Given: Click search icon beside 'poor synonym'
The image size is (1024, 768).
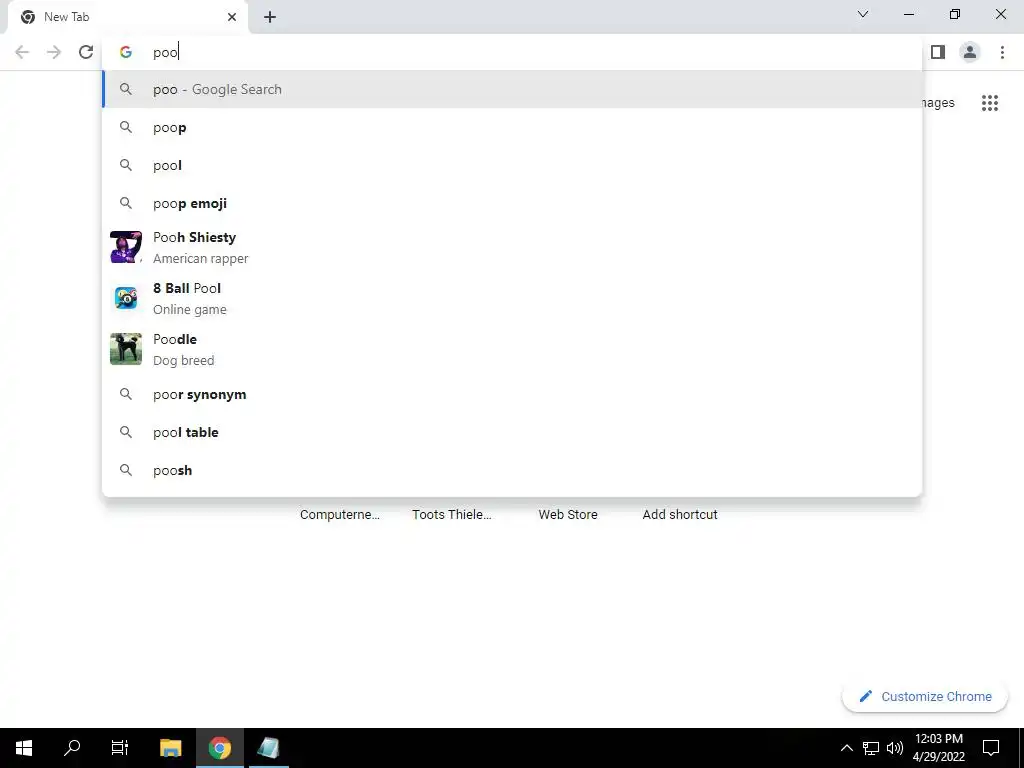Looking at the screenshot, I should point(125,394).
